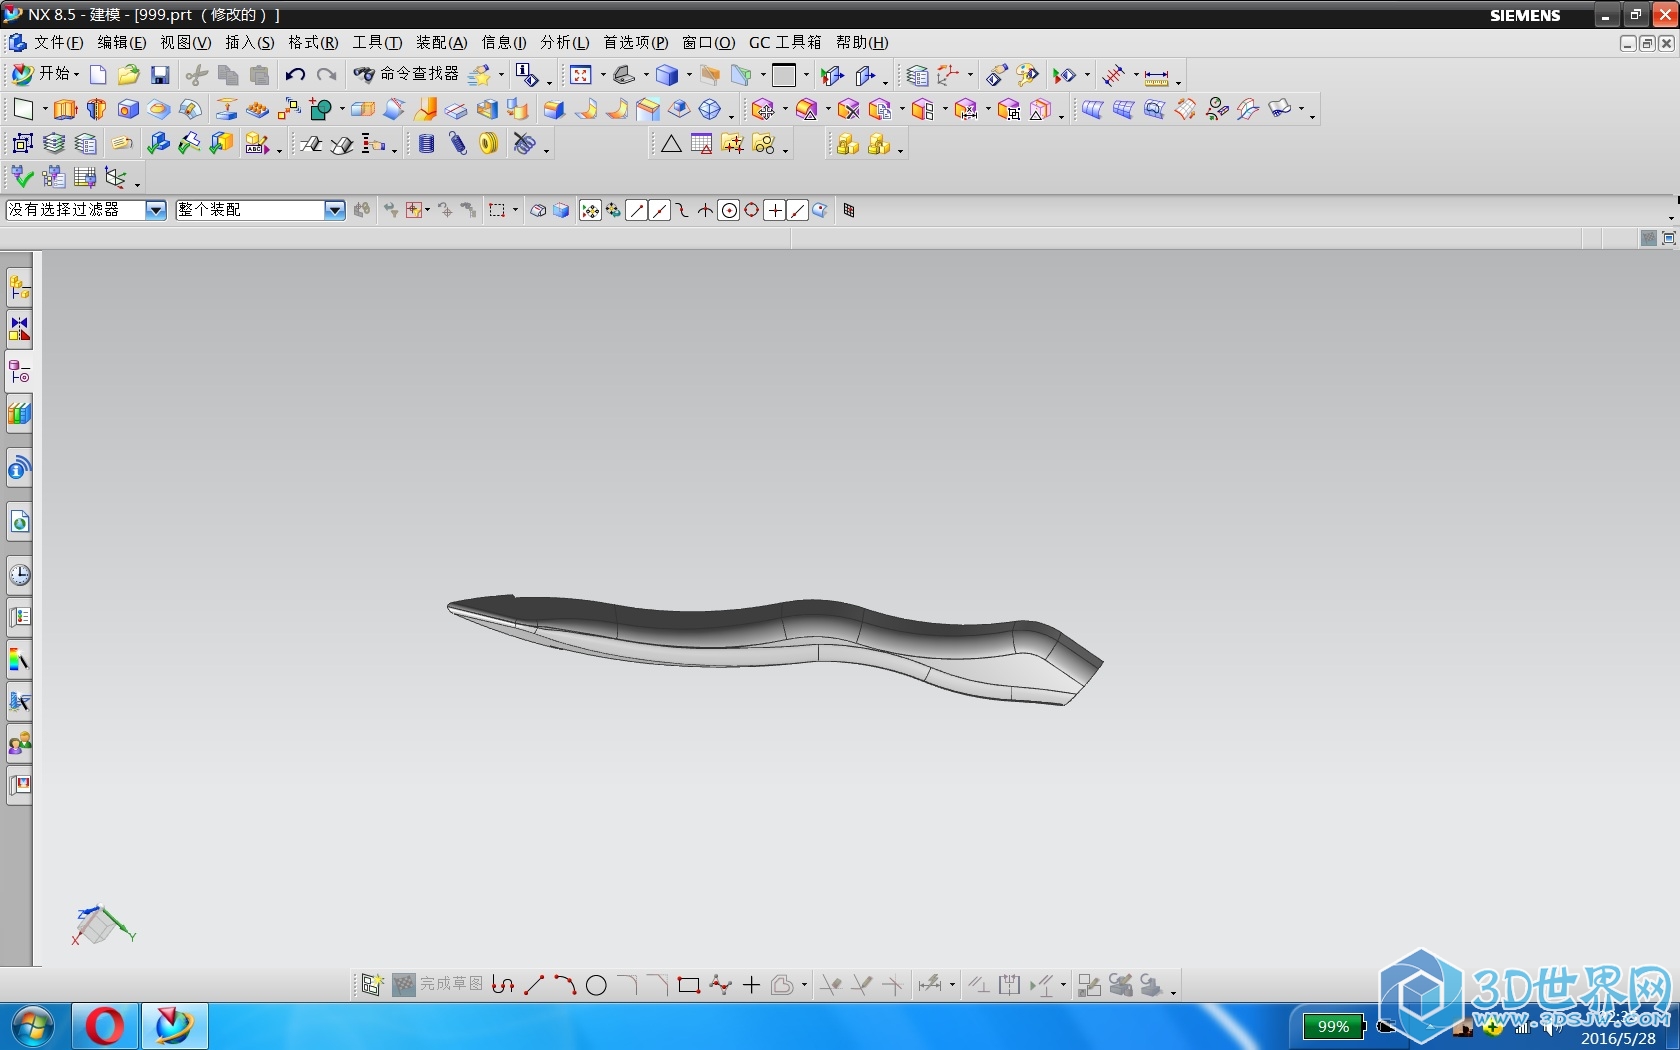
Task: Click the Edit Object Display palette icon
Action: pyautogui.click(x=1026, y=75)
